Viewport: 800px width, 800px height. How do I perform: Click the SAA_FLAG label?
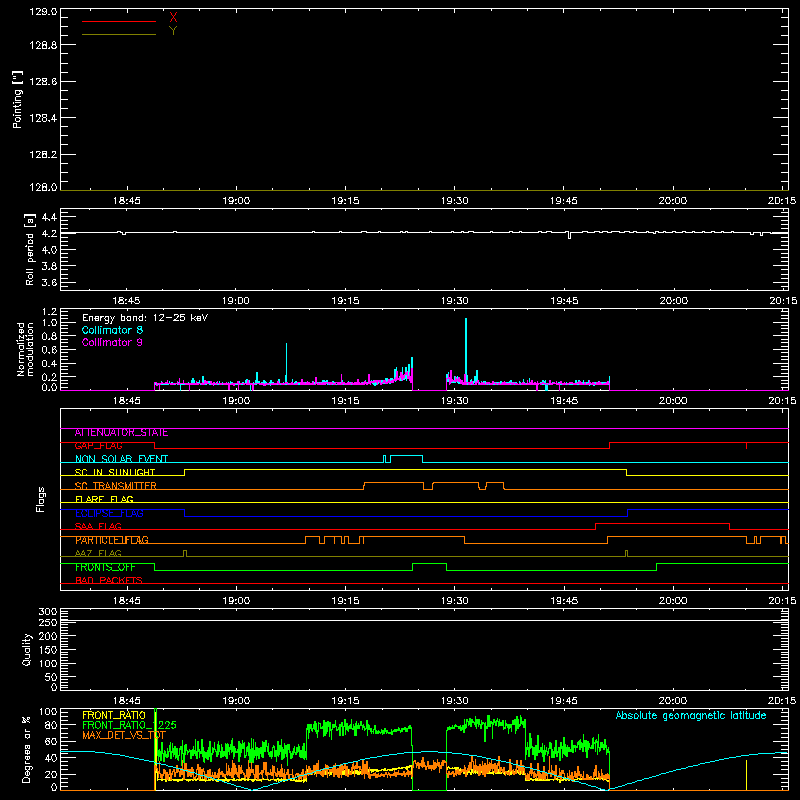pos(98,527)
